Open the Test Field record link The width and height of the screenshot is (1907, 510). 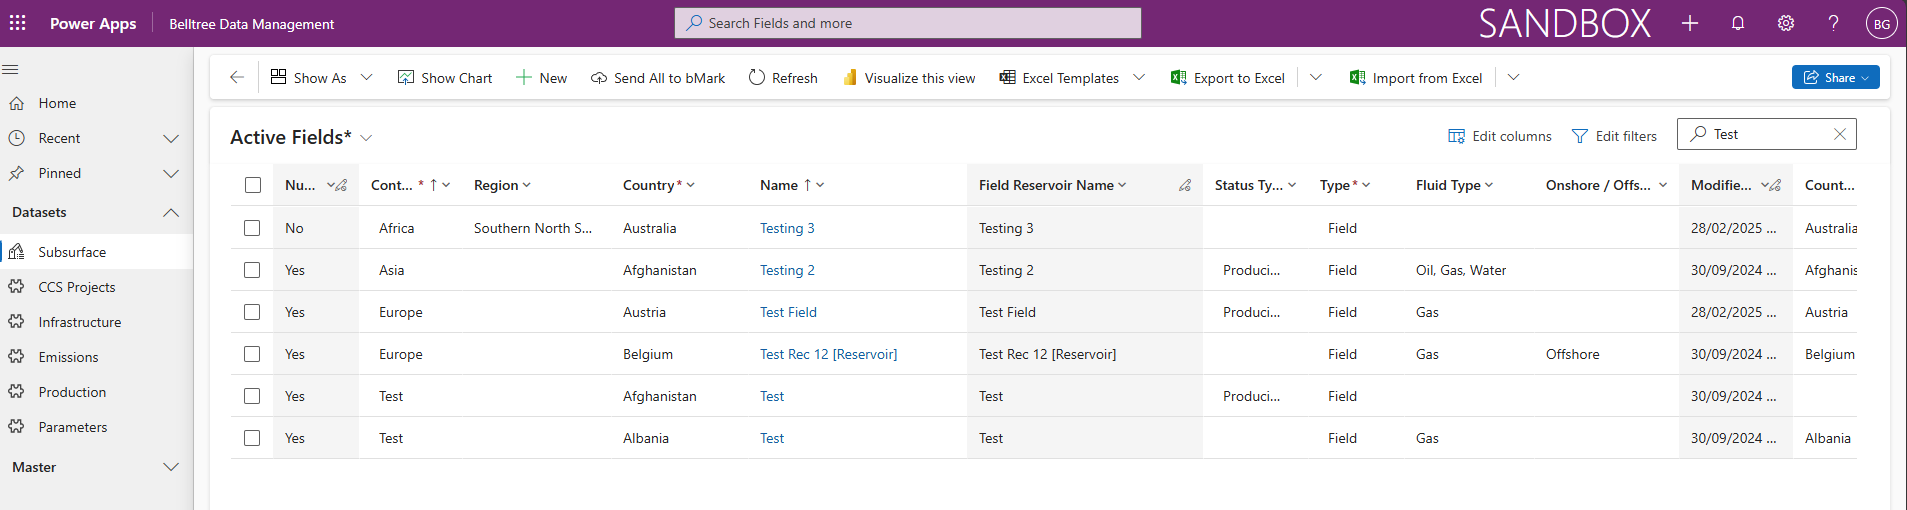pyautogui.click(x=788, y=312)
